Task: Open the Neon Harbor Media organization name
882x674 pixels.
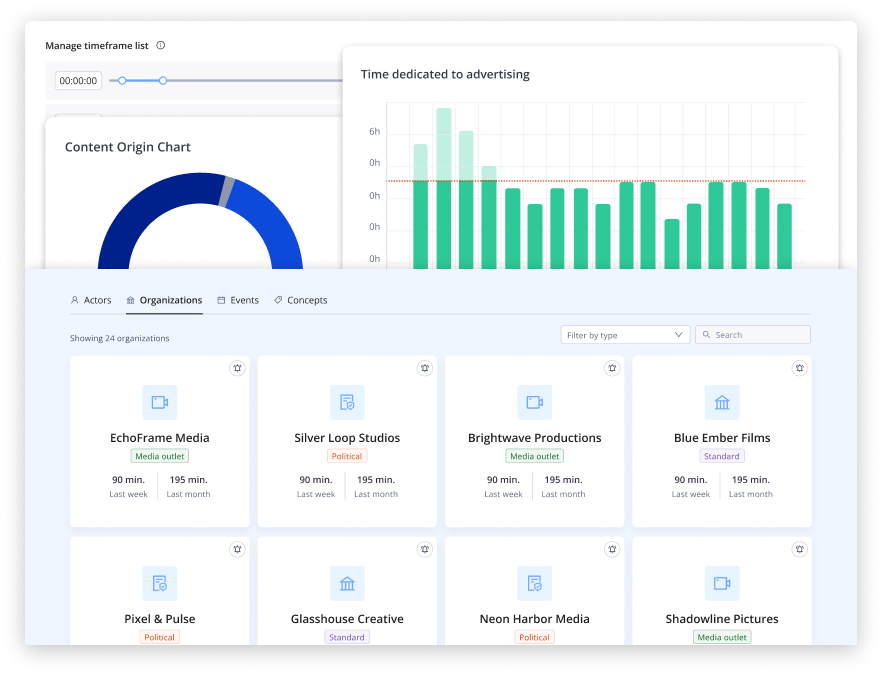Action: point(534,619)
